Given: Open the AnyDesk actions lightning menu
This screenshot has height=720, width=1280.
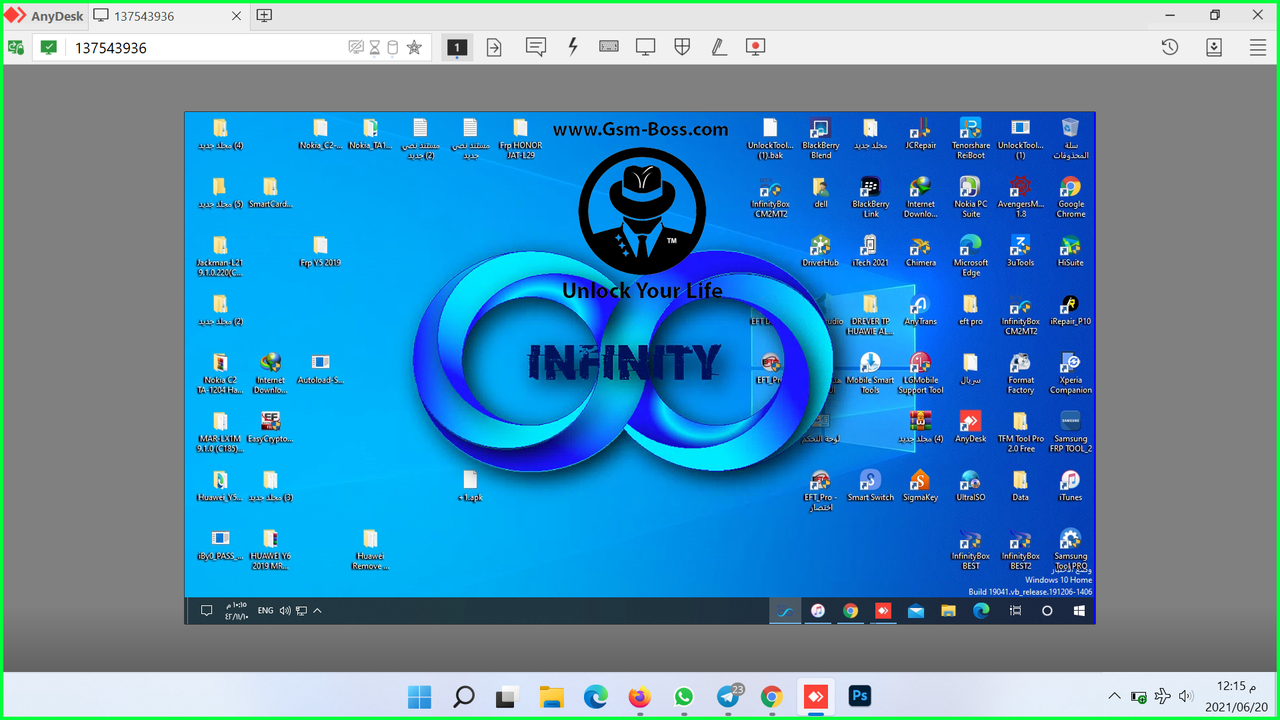Looking at the screenshot, I should point(573,47).
